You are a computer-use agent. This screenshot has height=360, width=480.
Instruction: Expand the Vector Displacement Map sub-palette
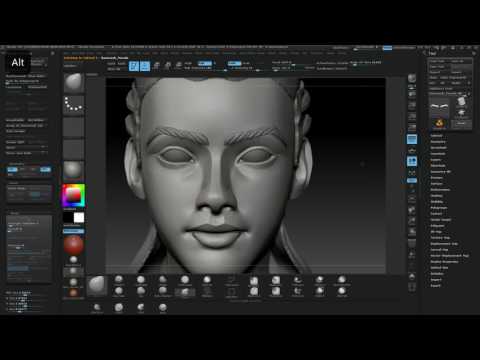coord(449,256)
